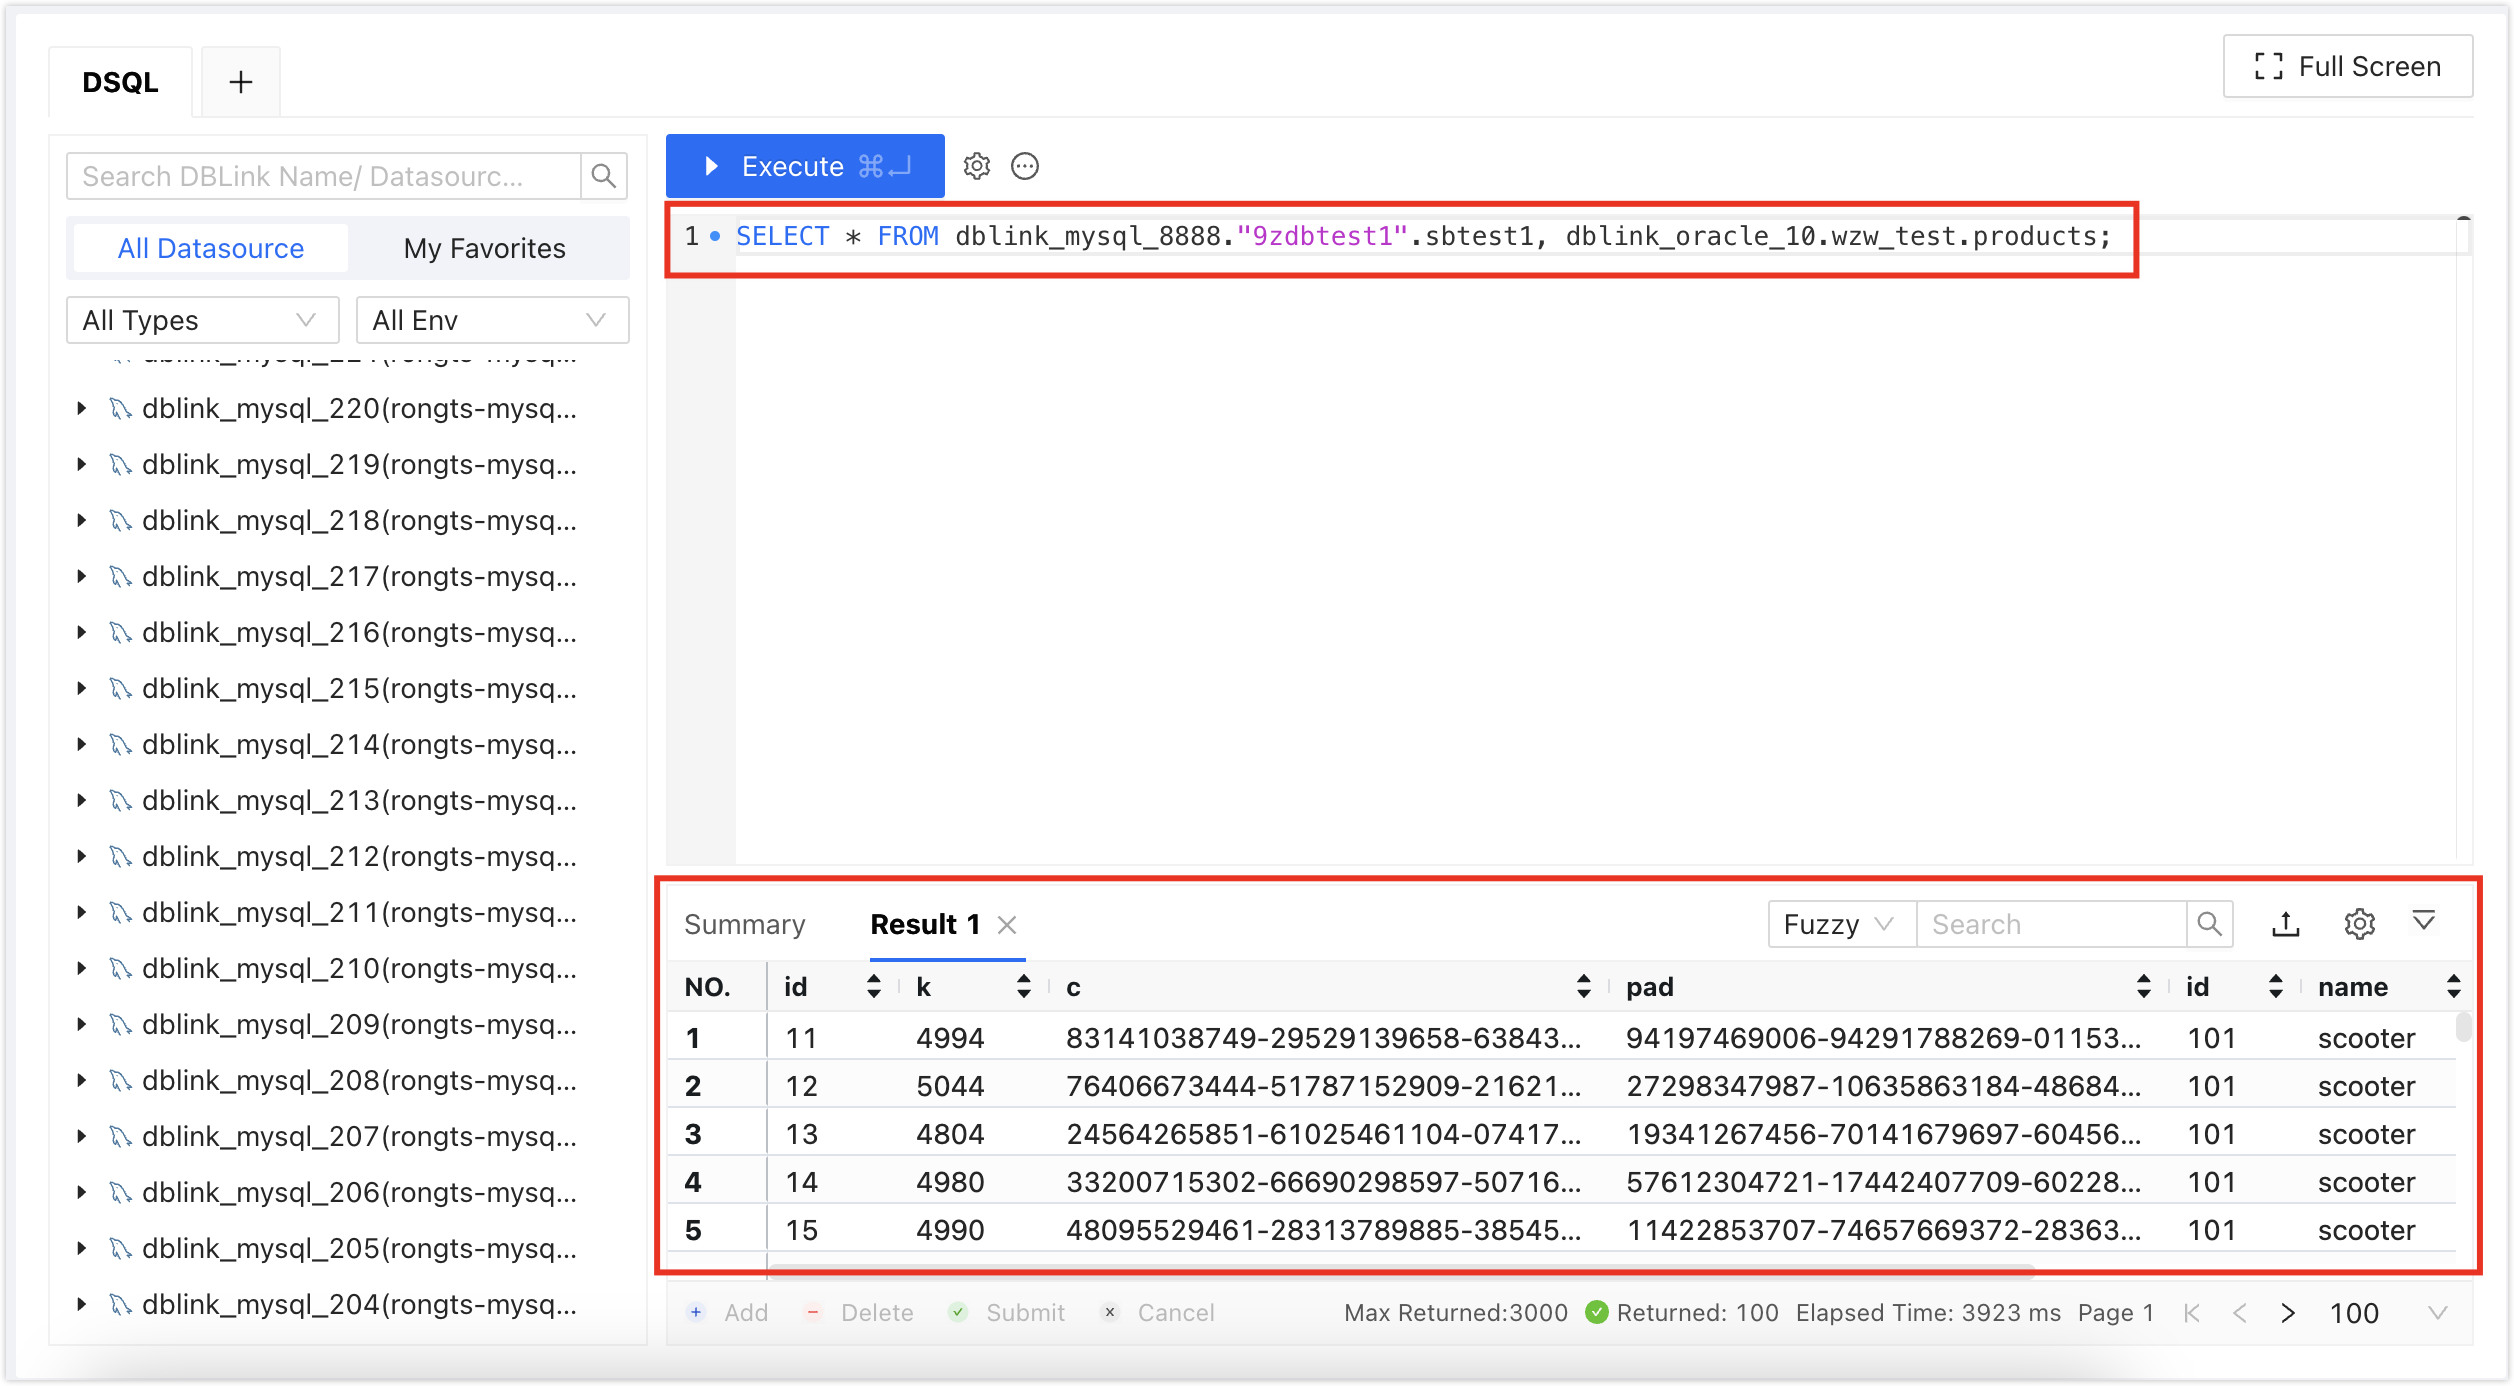Select dblink_mysql_204 datasource row

click(x=348, y=1304)
